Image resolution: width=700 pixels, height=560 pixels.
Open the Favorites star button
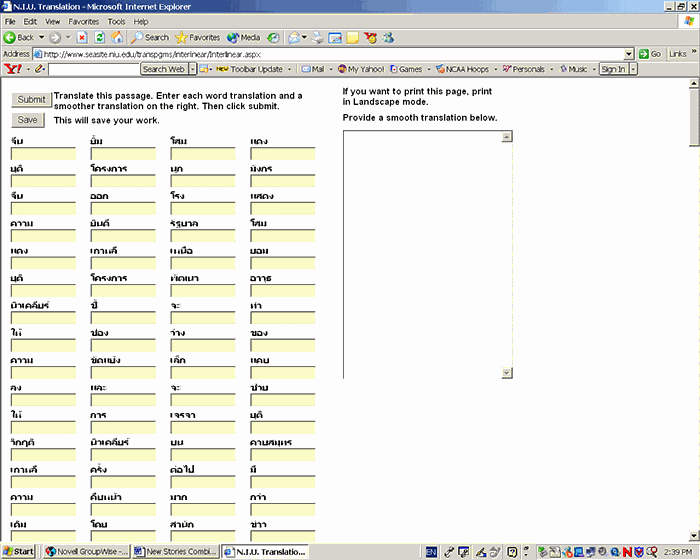click(198, 38)
